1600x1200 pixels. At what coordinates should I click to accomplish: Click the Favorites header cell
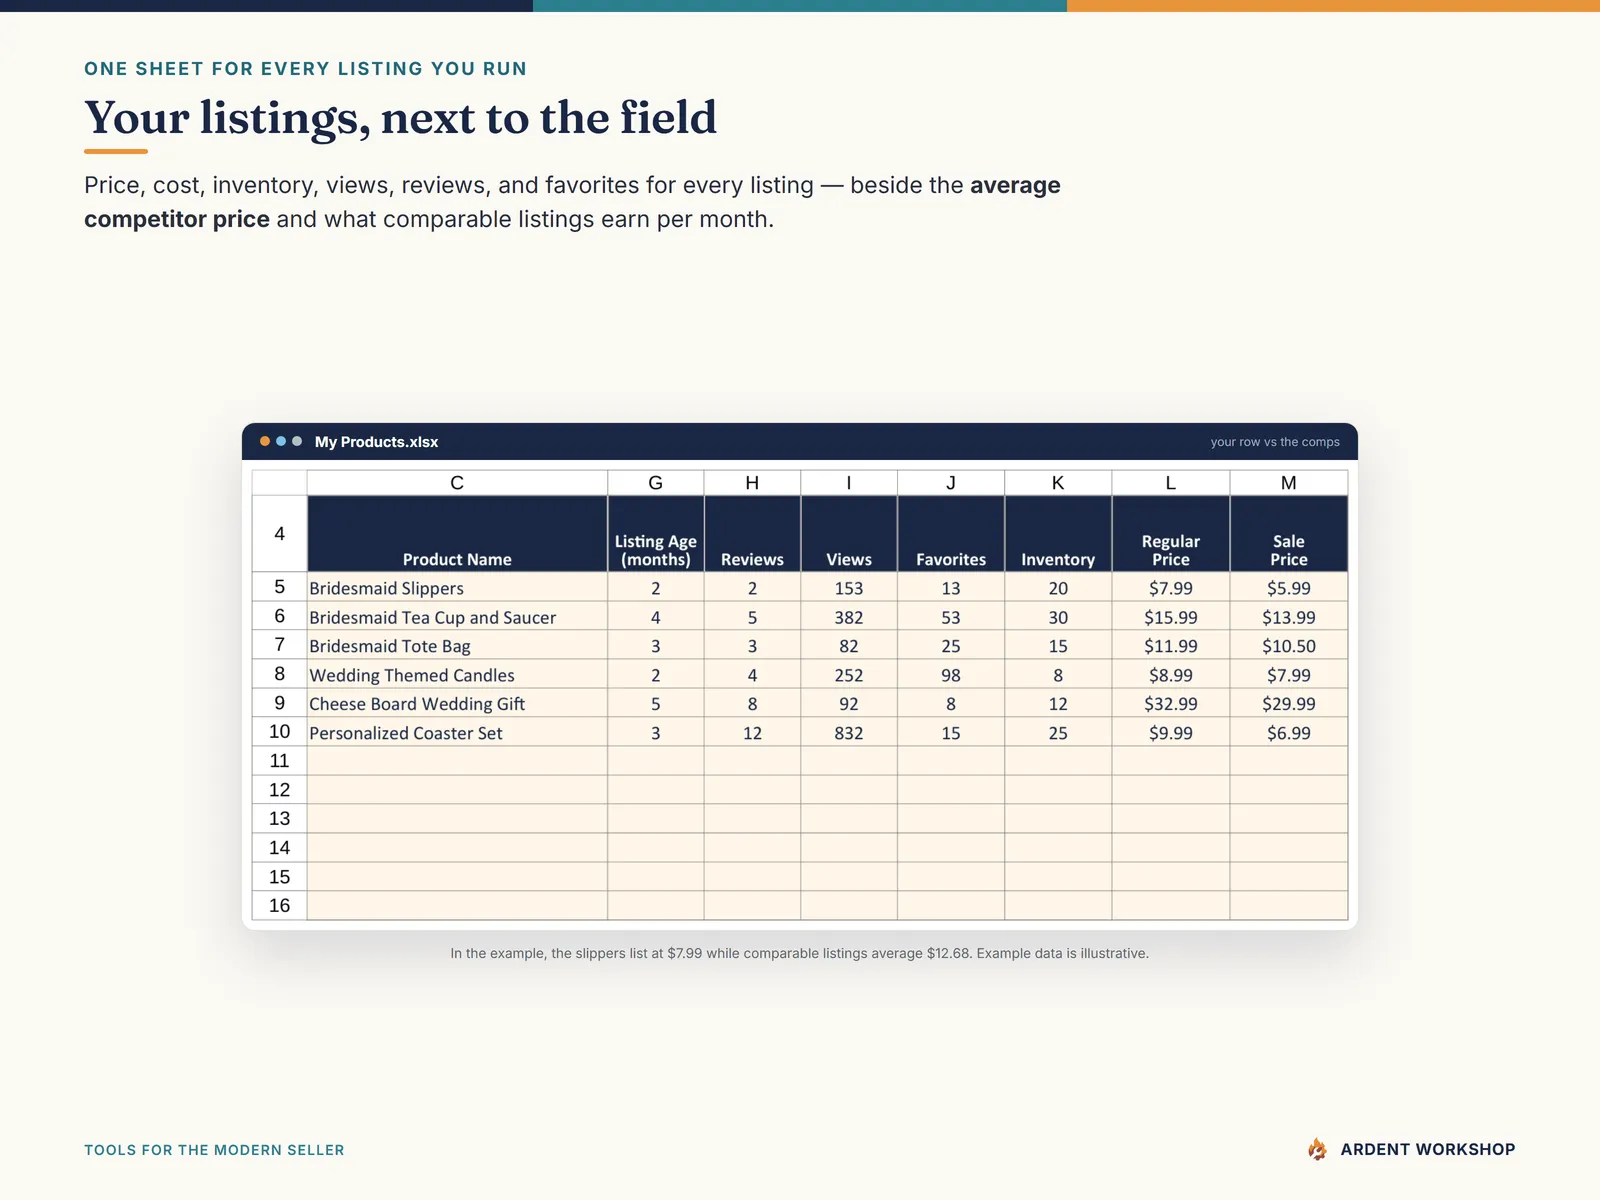(951, 534)
